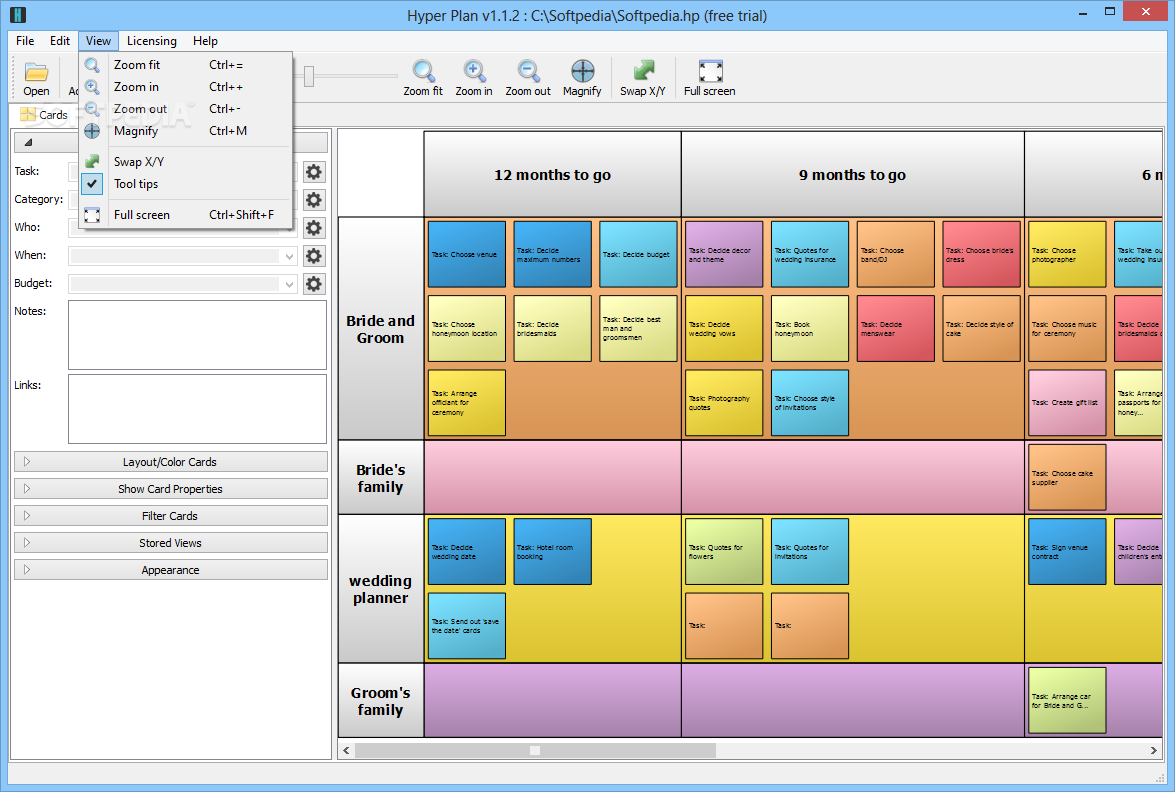Image resolution: width=1175 pixels, height=792 pixels.
Task: Choose Zoom fit in the View menu
Action: 185,65
